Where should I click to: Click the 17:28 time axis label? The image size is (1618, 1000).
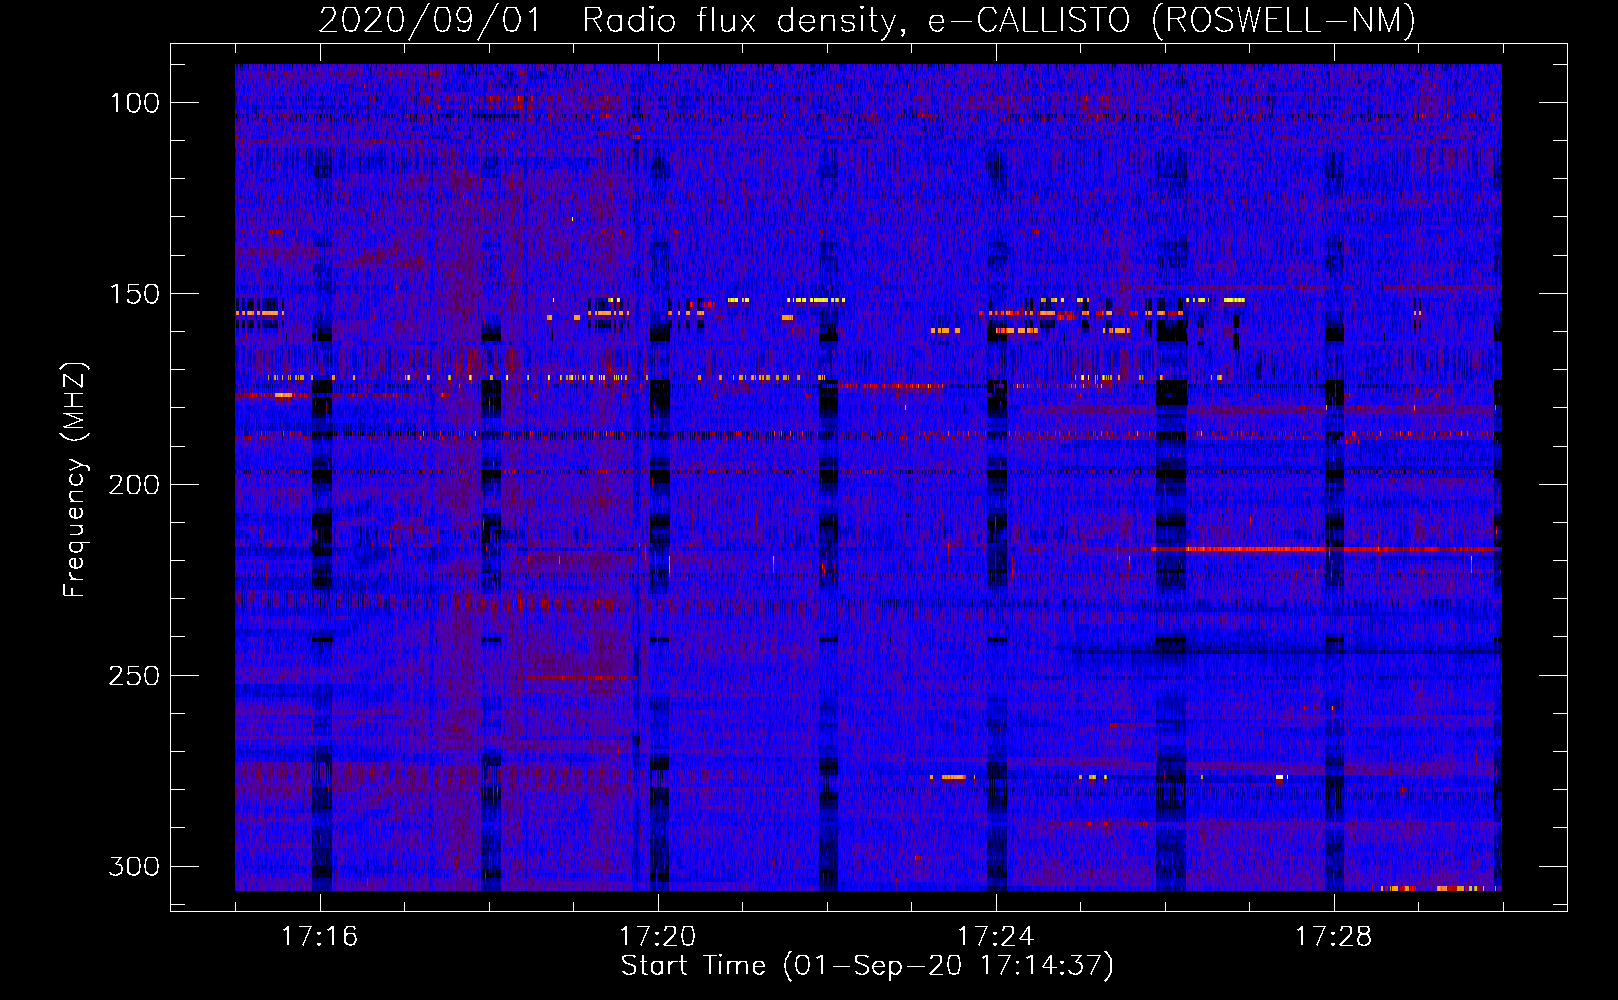(1334, 937)
